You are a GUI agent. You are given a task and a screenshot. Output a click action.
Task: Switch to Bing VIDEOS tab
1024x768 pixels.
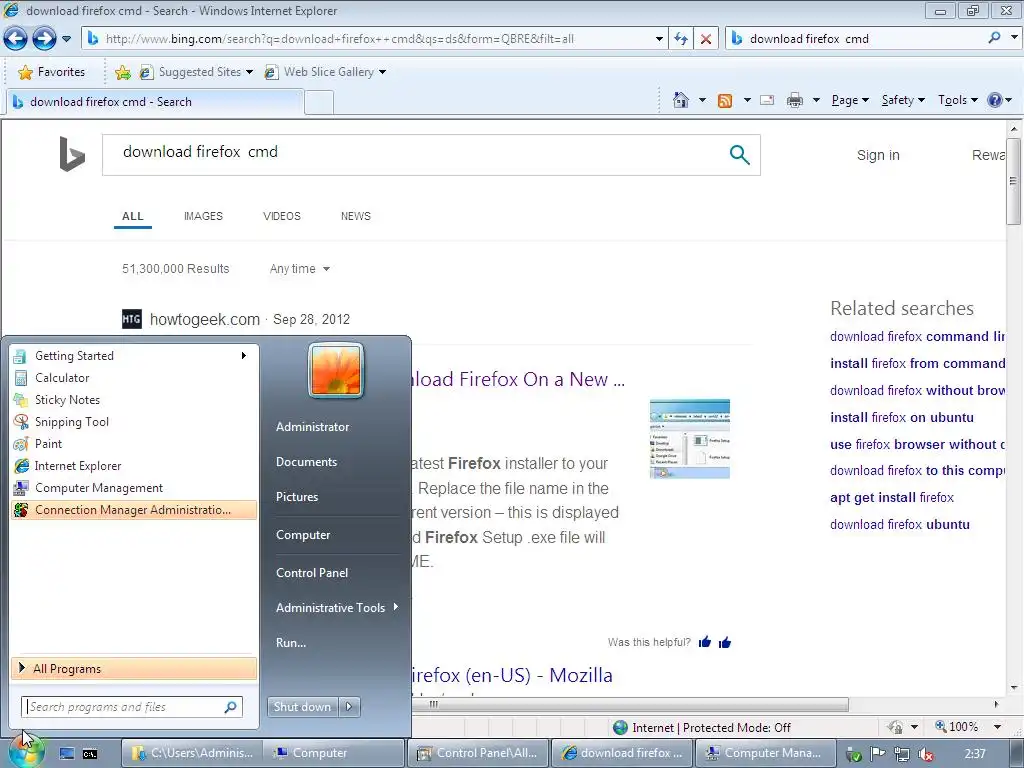281,216
